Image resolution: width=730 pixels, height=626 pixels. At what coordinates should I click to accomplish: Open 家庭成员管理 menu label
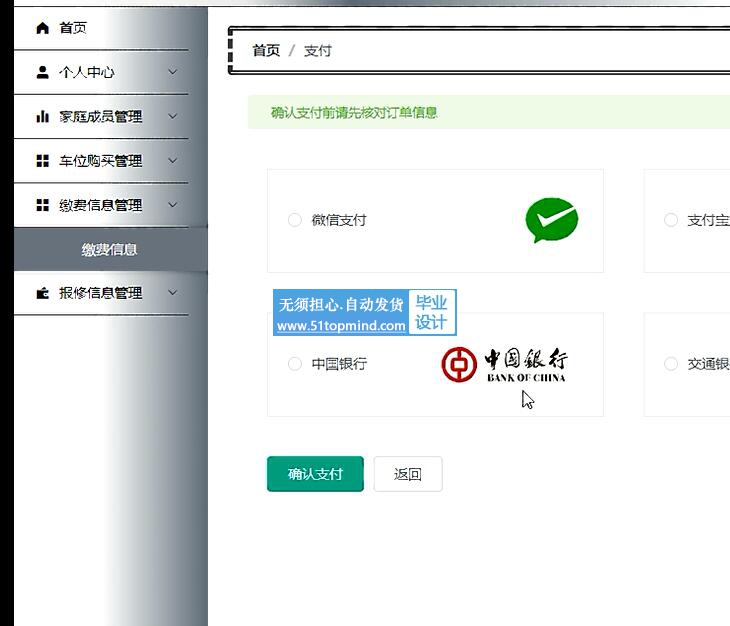pyautogui.click(x=101, y=116)
